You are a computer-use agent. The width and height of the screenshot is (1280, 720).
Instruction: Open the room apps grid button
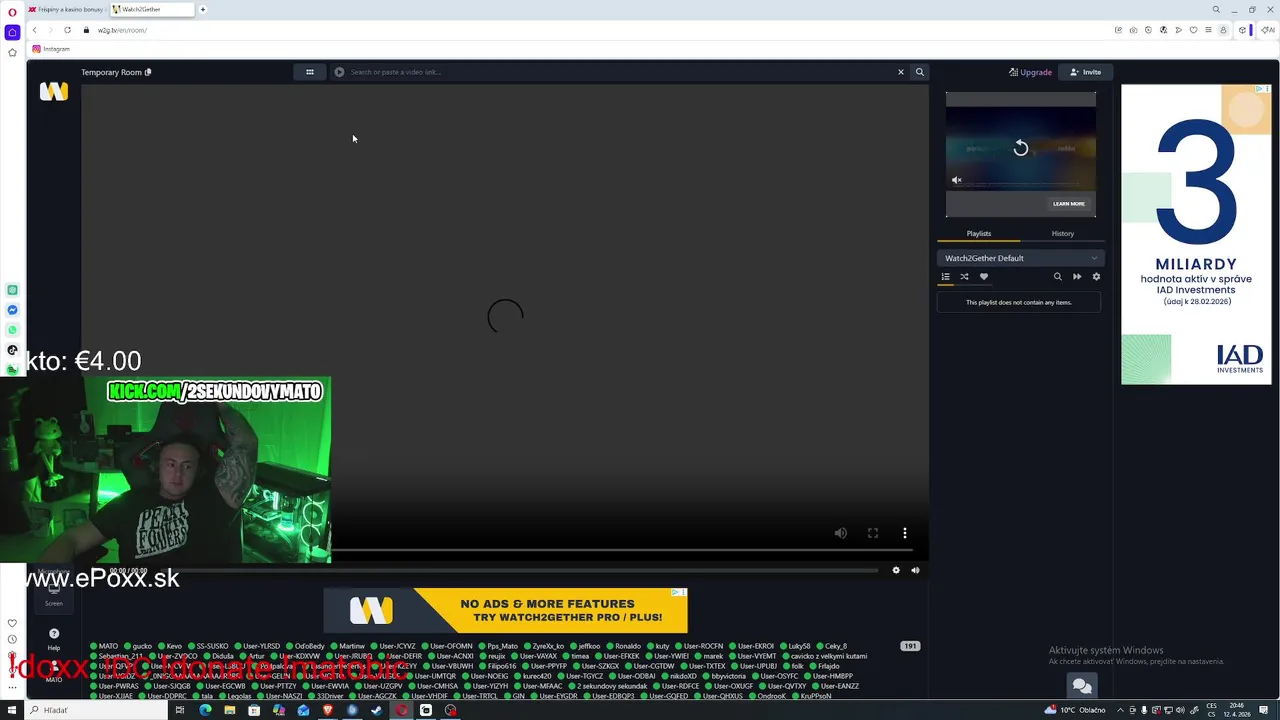pyautogui.click(x=310, y=72)
